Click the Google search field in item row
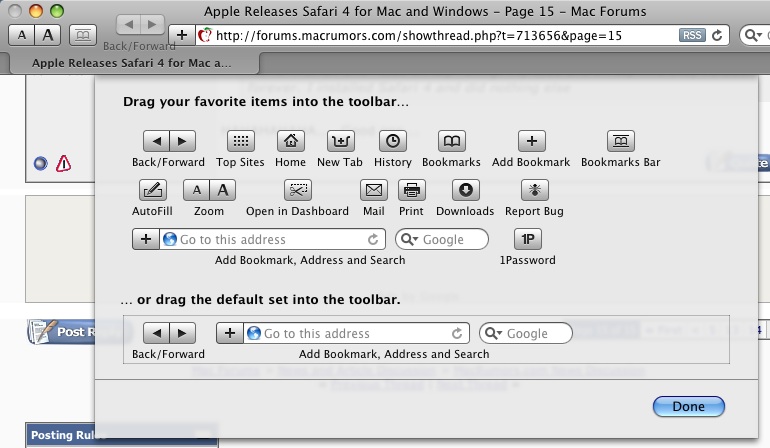Image resolution: width=770 pixels, height=448 pixels. (442, 239)
